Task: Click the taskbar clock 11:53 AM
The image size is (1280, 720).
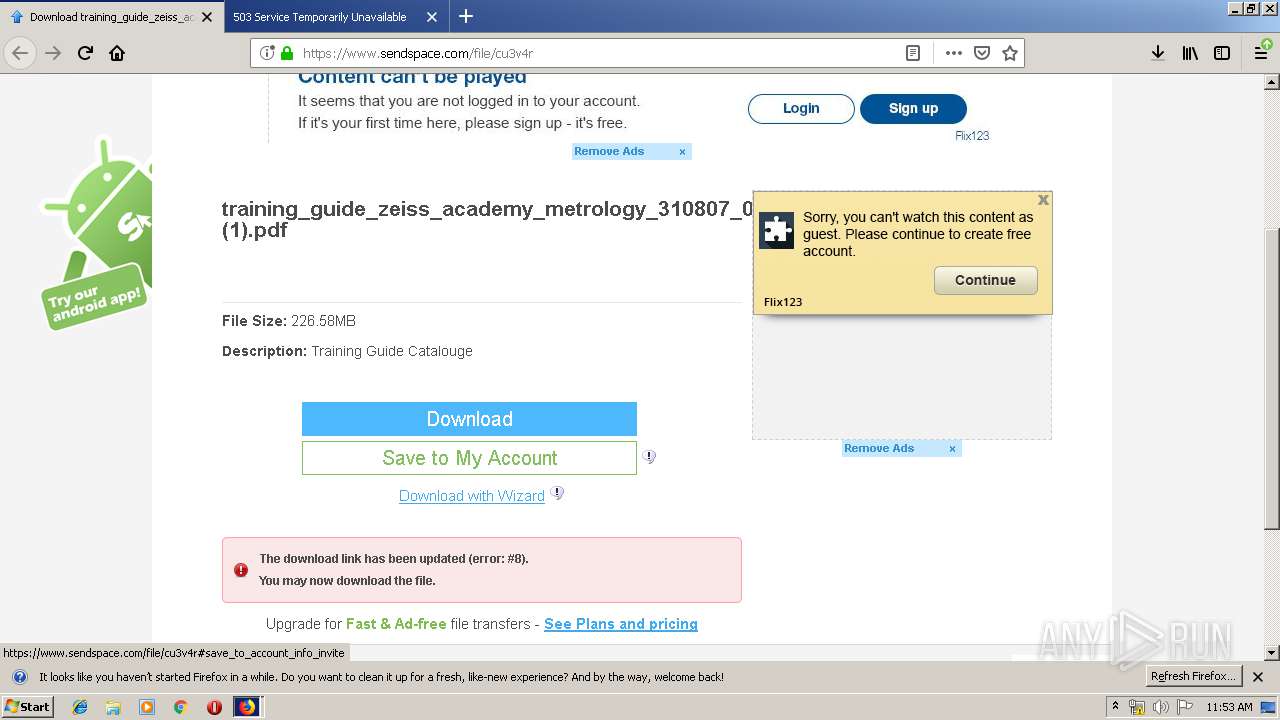Action: (1229, 707)
